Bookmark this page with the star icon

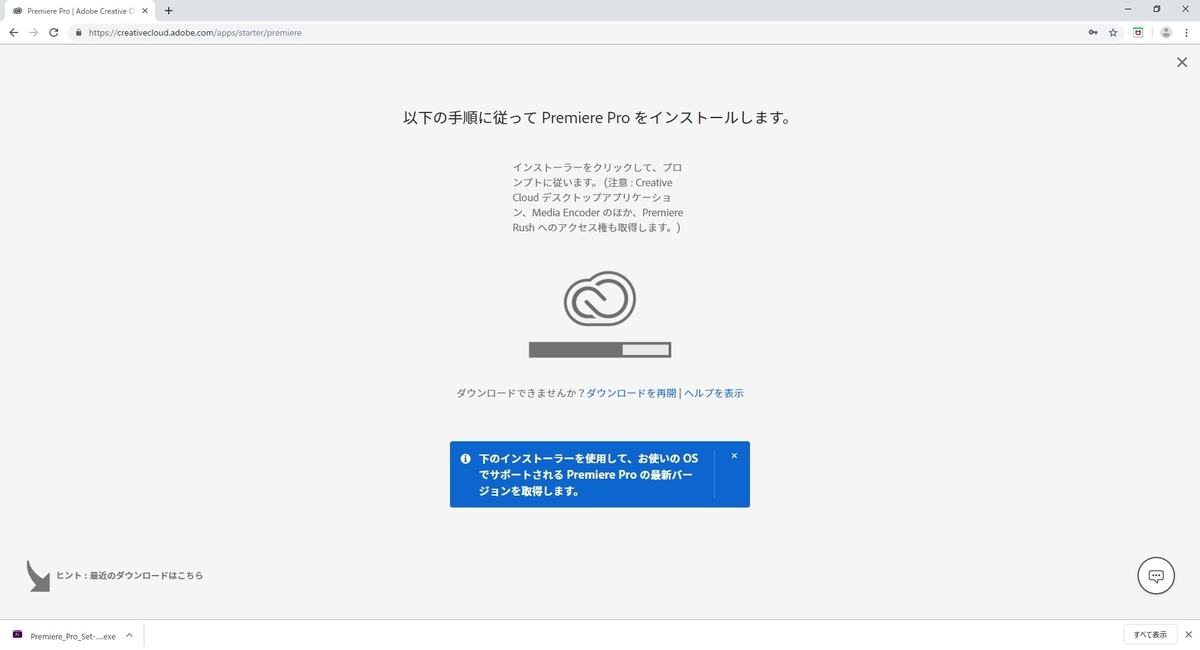click(1113, 32)
